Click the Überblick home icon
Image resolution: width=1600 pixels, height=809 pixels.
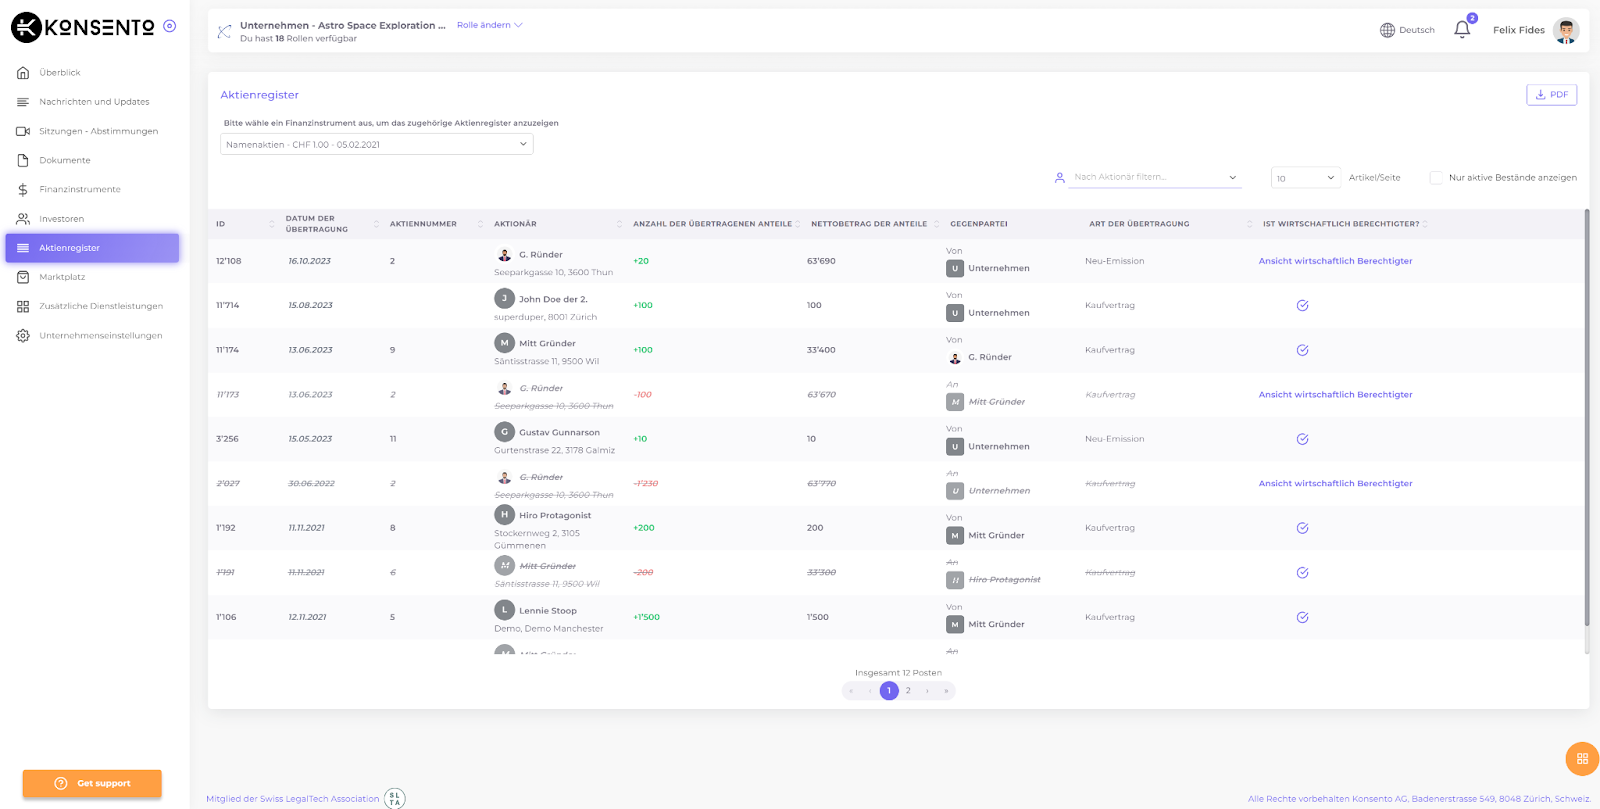click(x=23, y=73)
